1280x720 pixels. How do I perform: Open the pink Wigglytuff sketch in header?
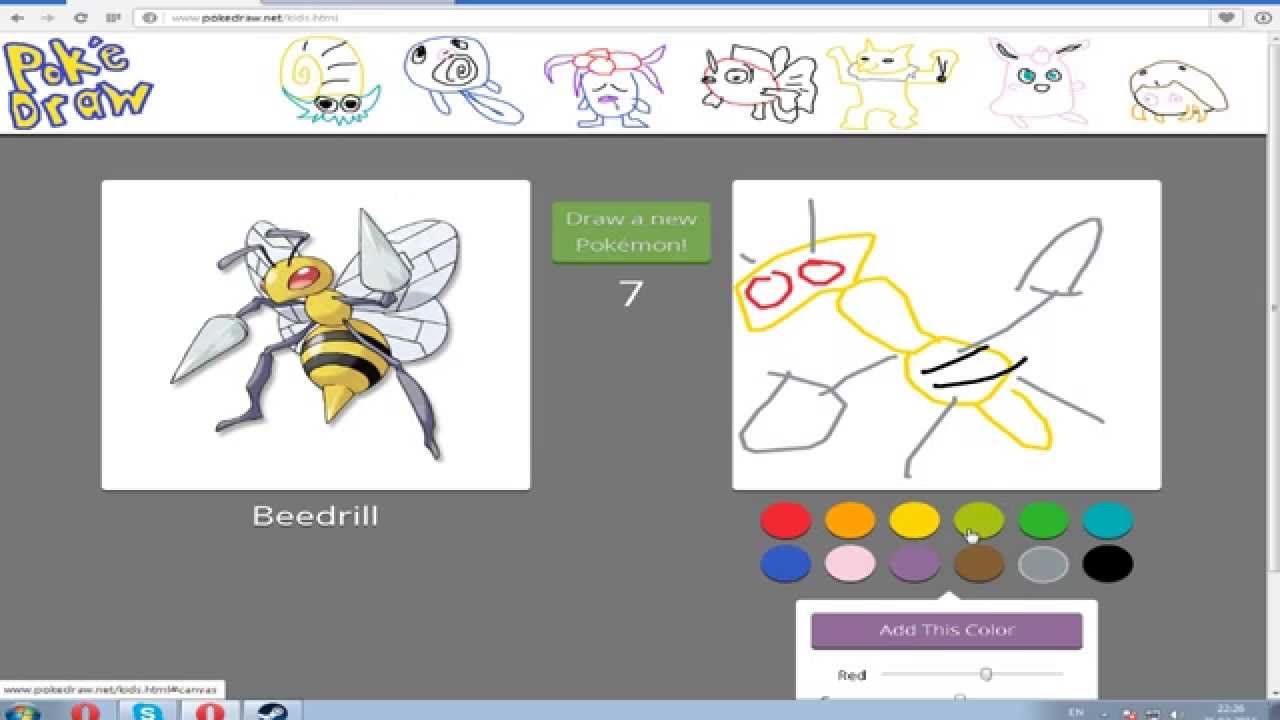(x=1037, y=82)
